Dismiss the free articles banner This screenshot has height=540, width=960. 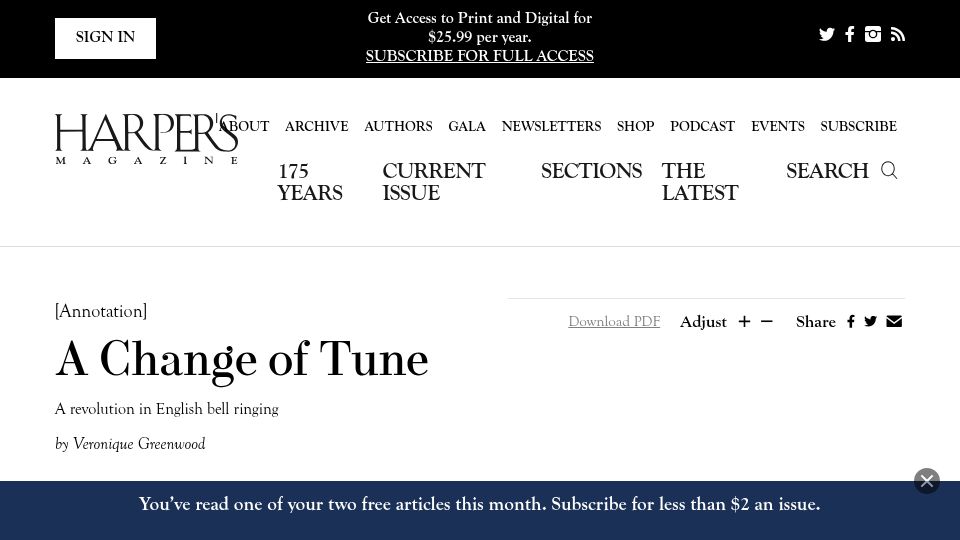tap(927, 481)
